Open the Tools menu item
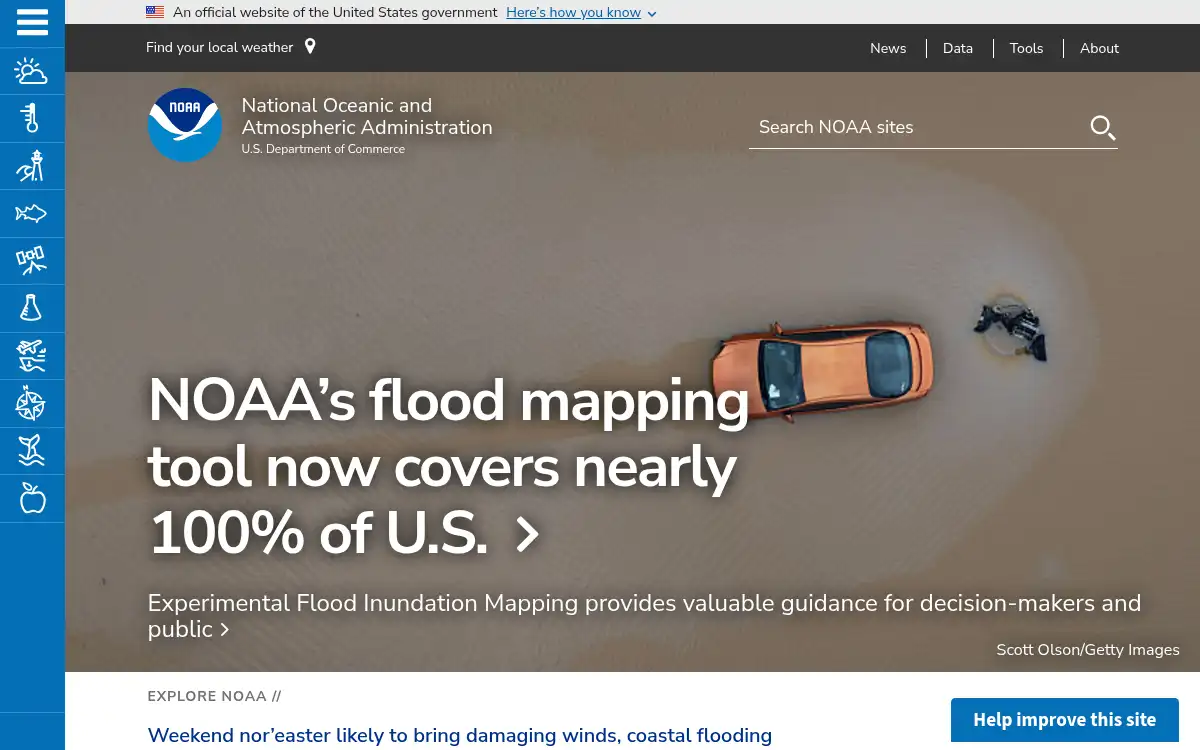 point(1026,48)
